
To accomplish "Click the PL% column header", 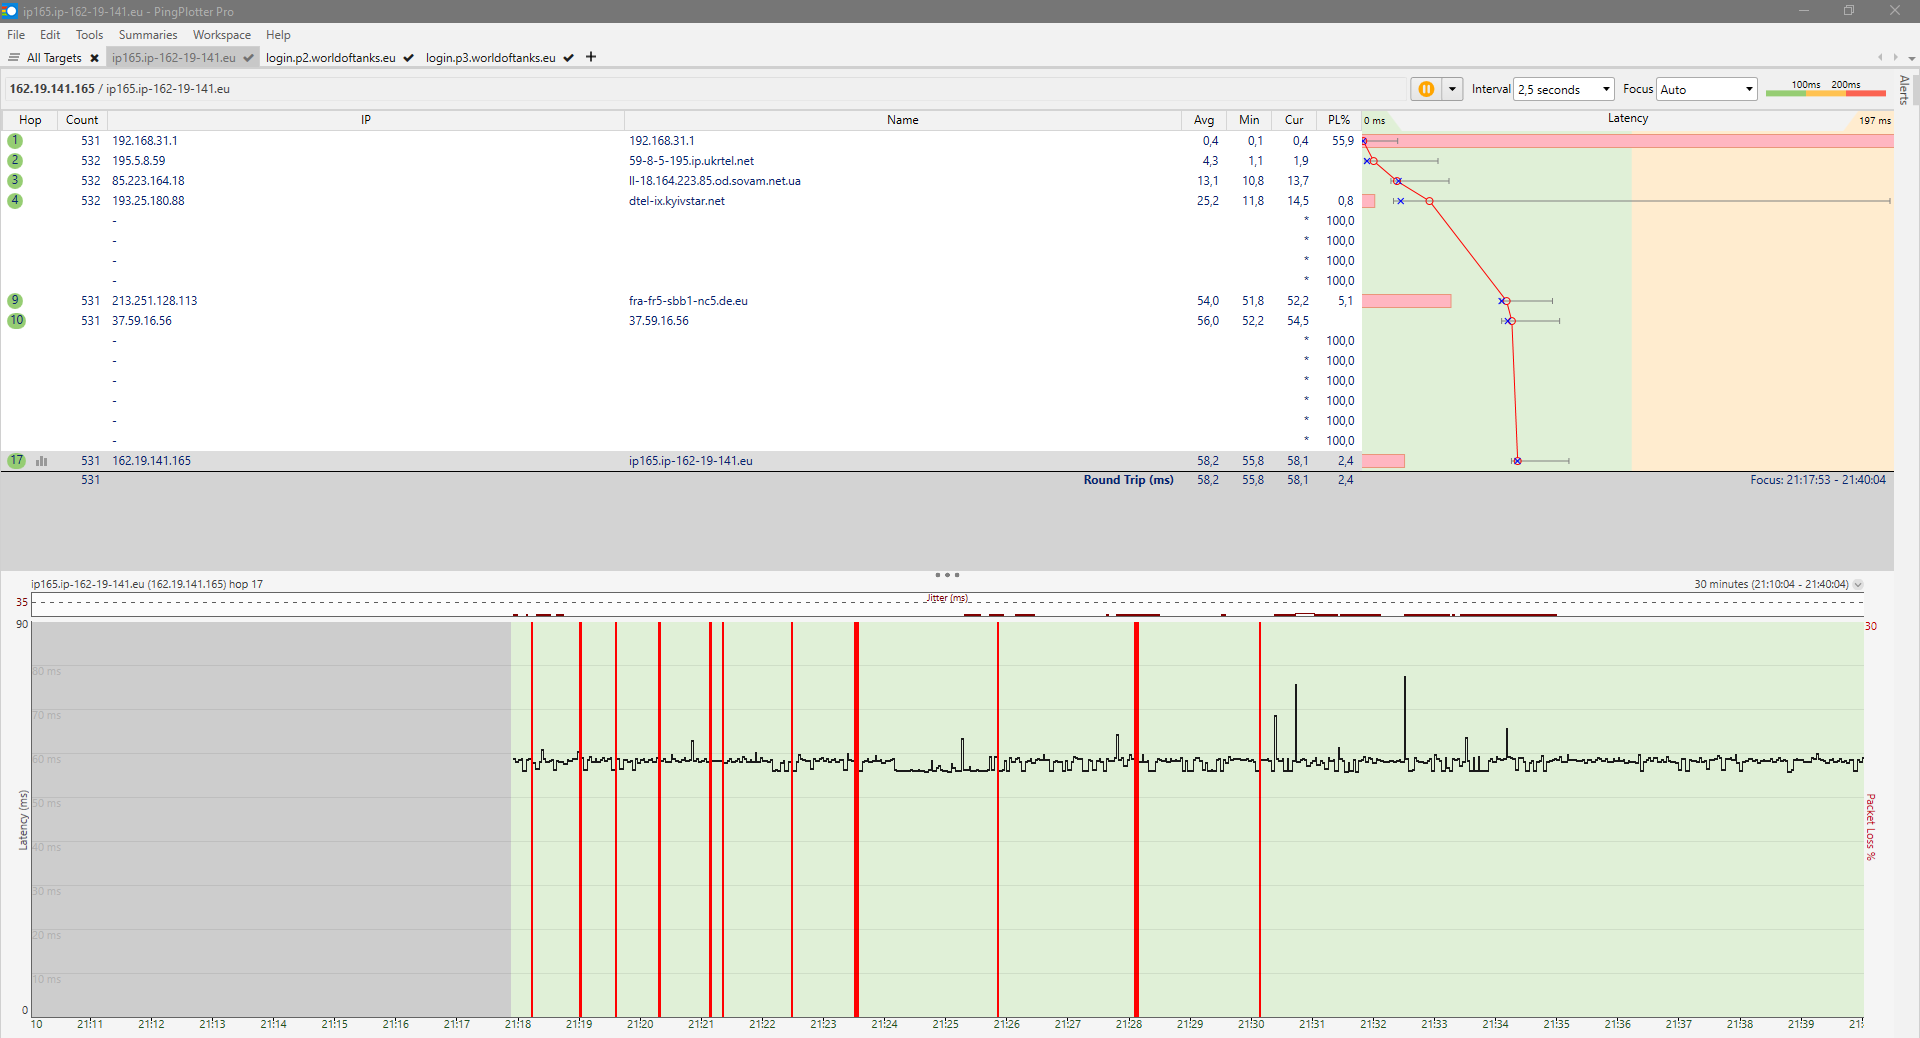I will [1338, 120].
